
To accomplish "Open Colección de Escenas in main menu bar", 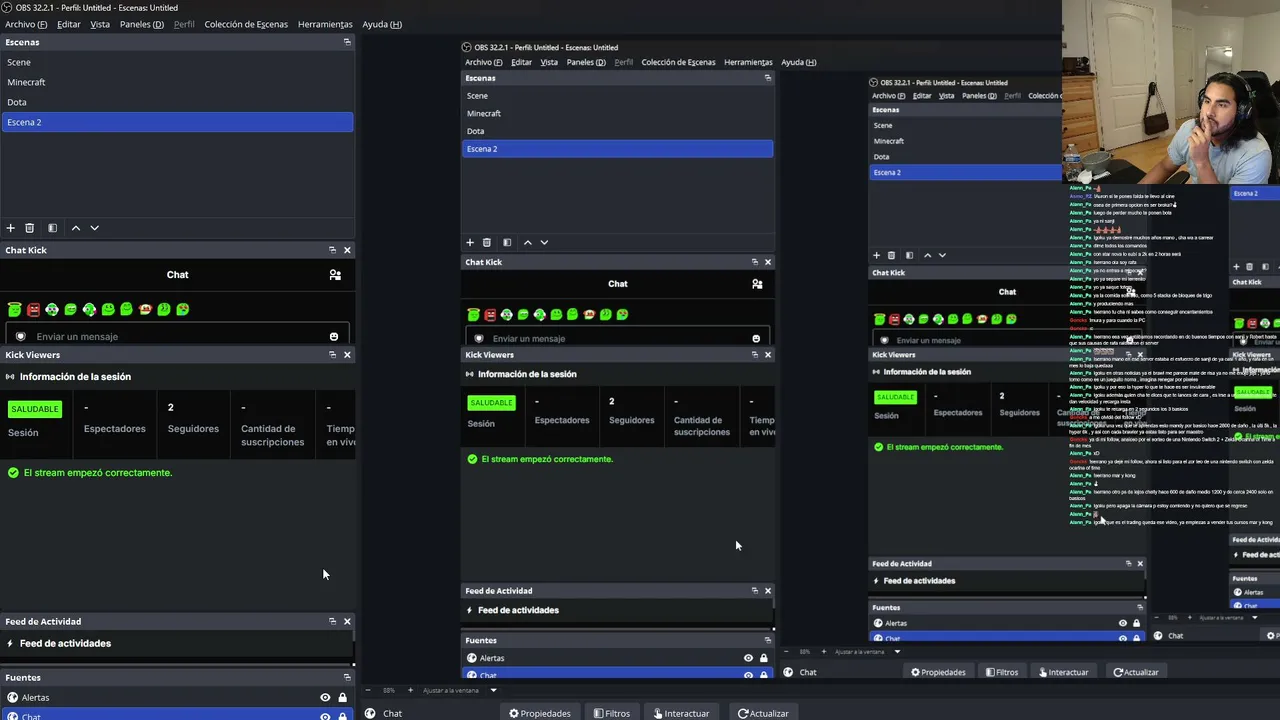I will [x=246, y=24].
